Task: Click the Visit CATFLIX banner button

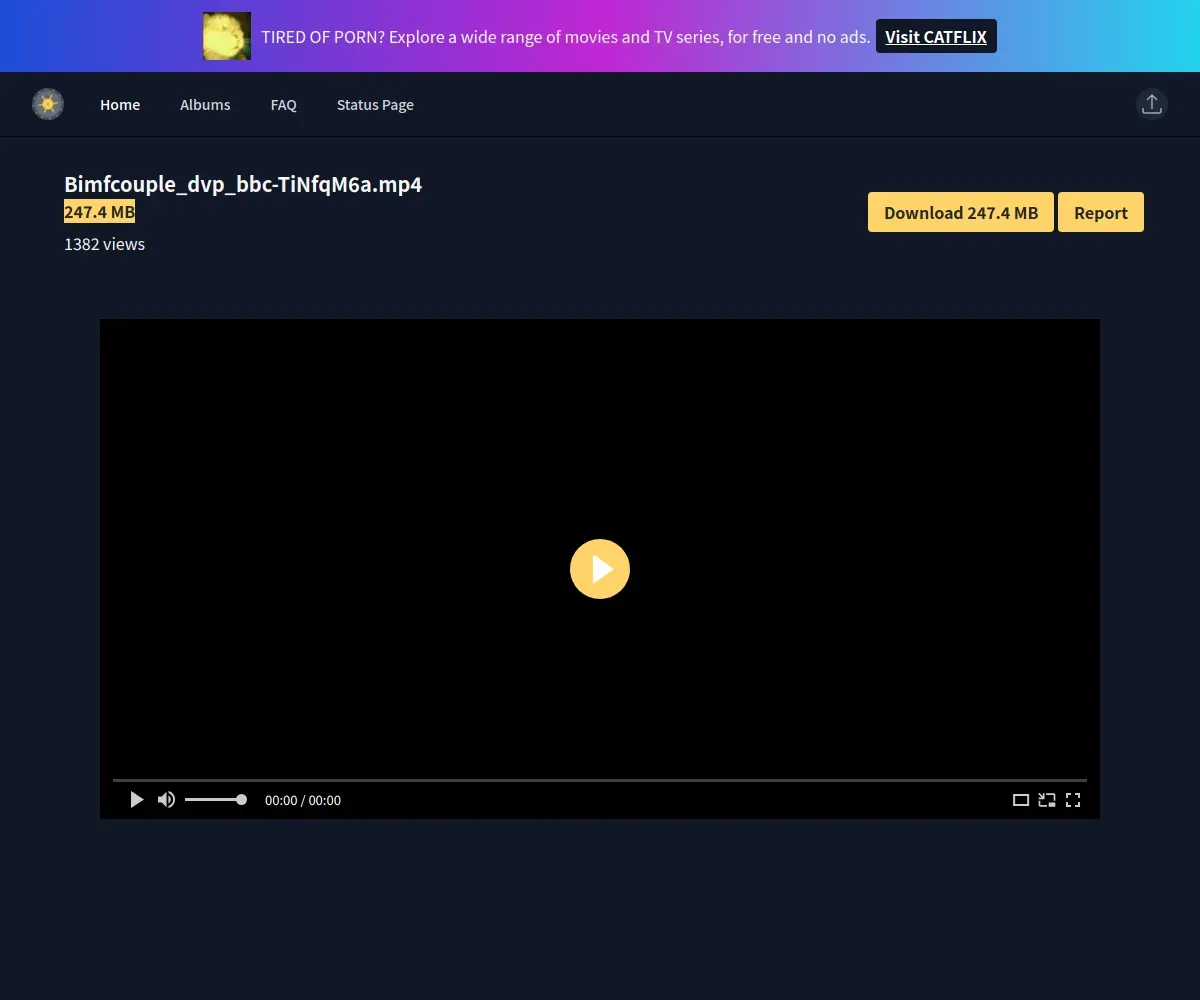Action: [936, 36]
